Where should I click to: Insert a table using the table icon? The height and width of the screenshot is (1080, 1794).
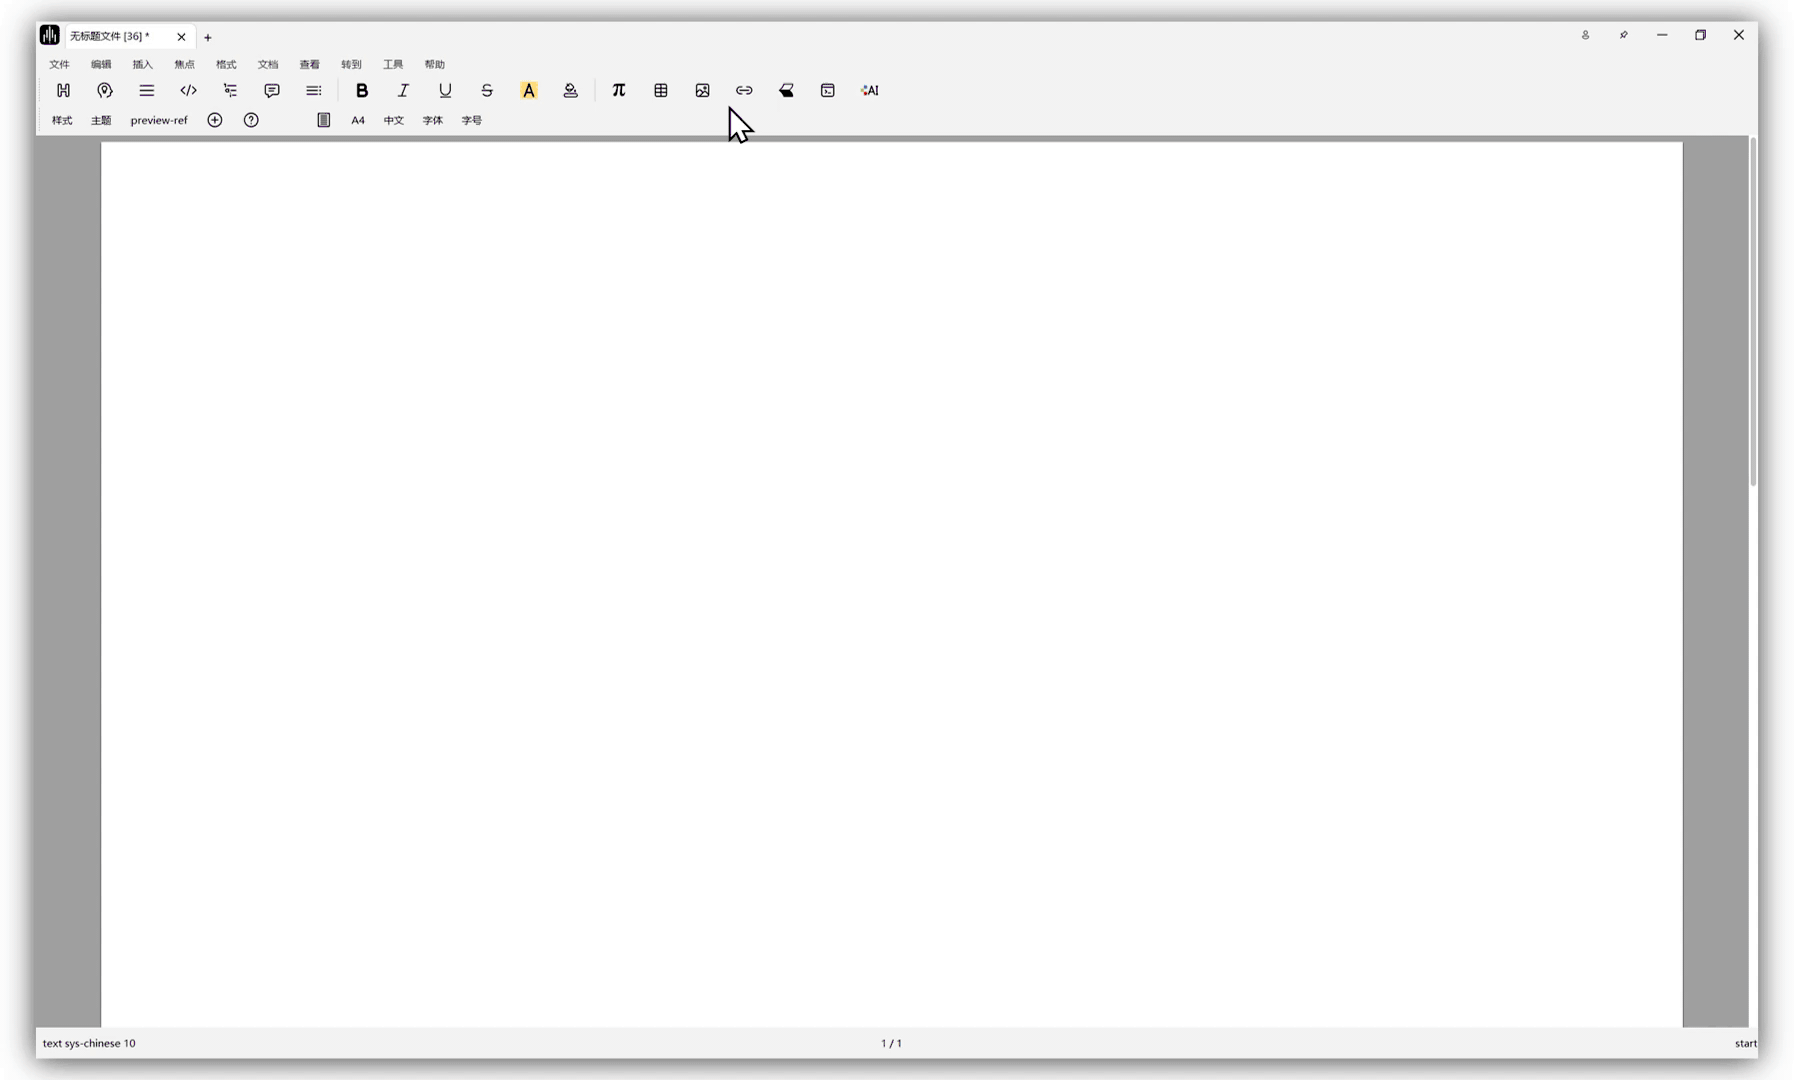pyautogui.click(x=661, y=90)
